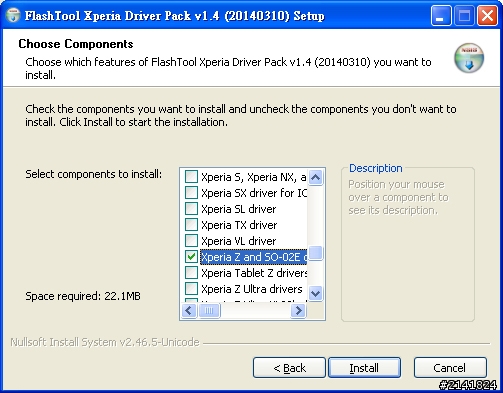The height and width of the screenshot is (393, 503).
Task: Minimize the setup window
Action: [441, 15]
